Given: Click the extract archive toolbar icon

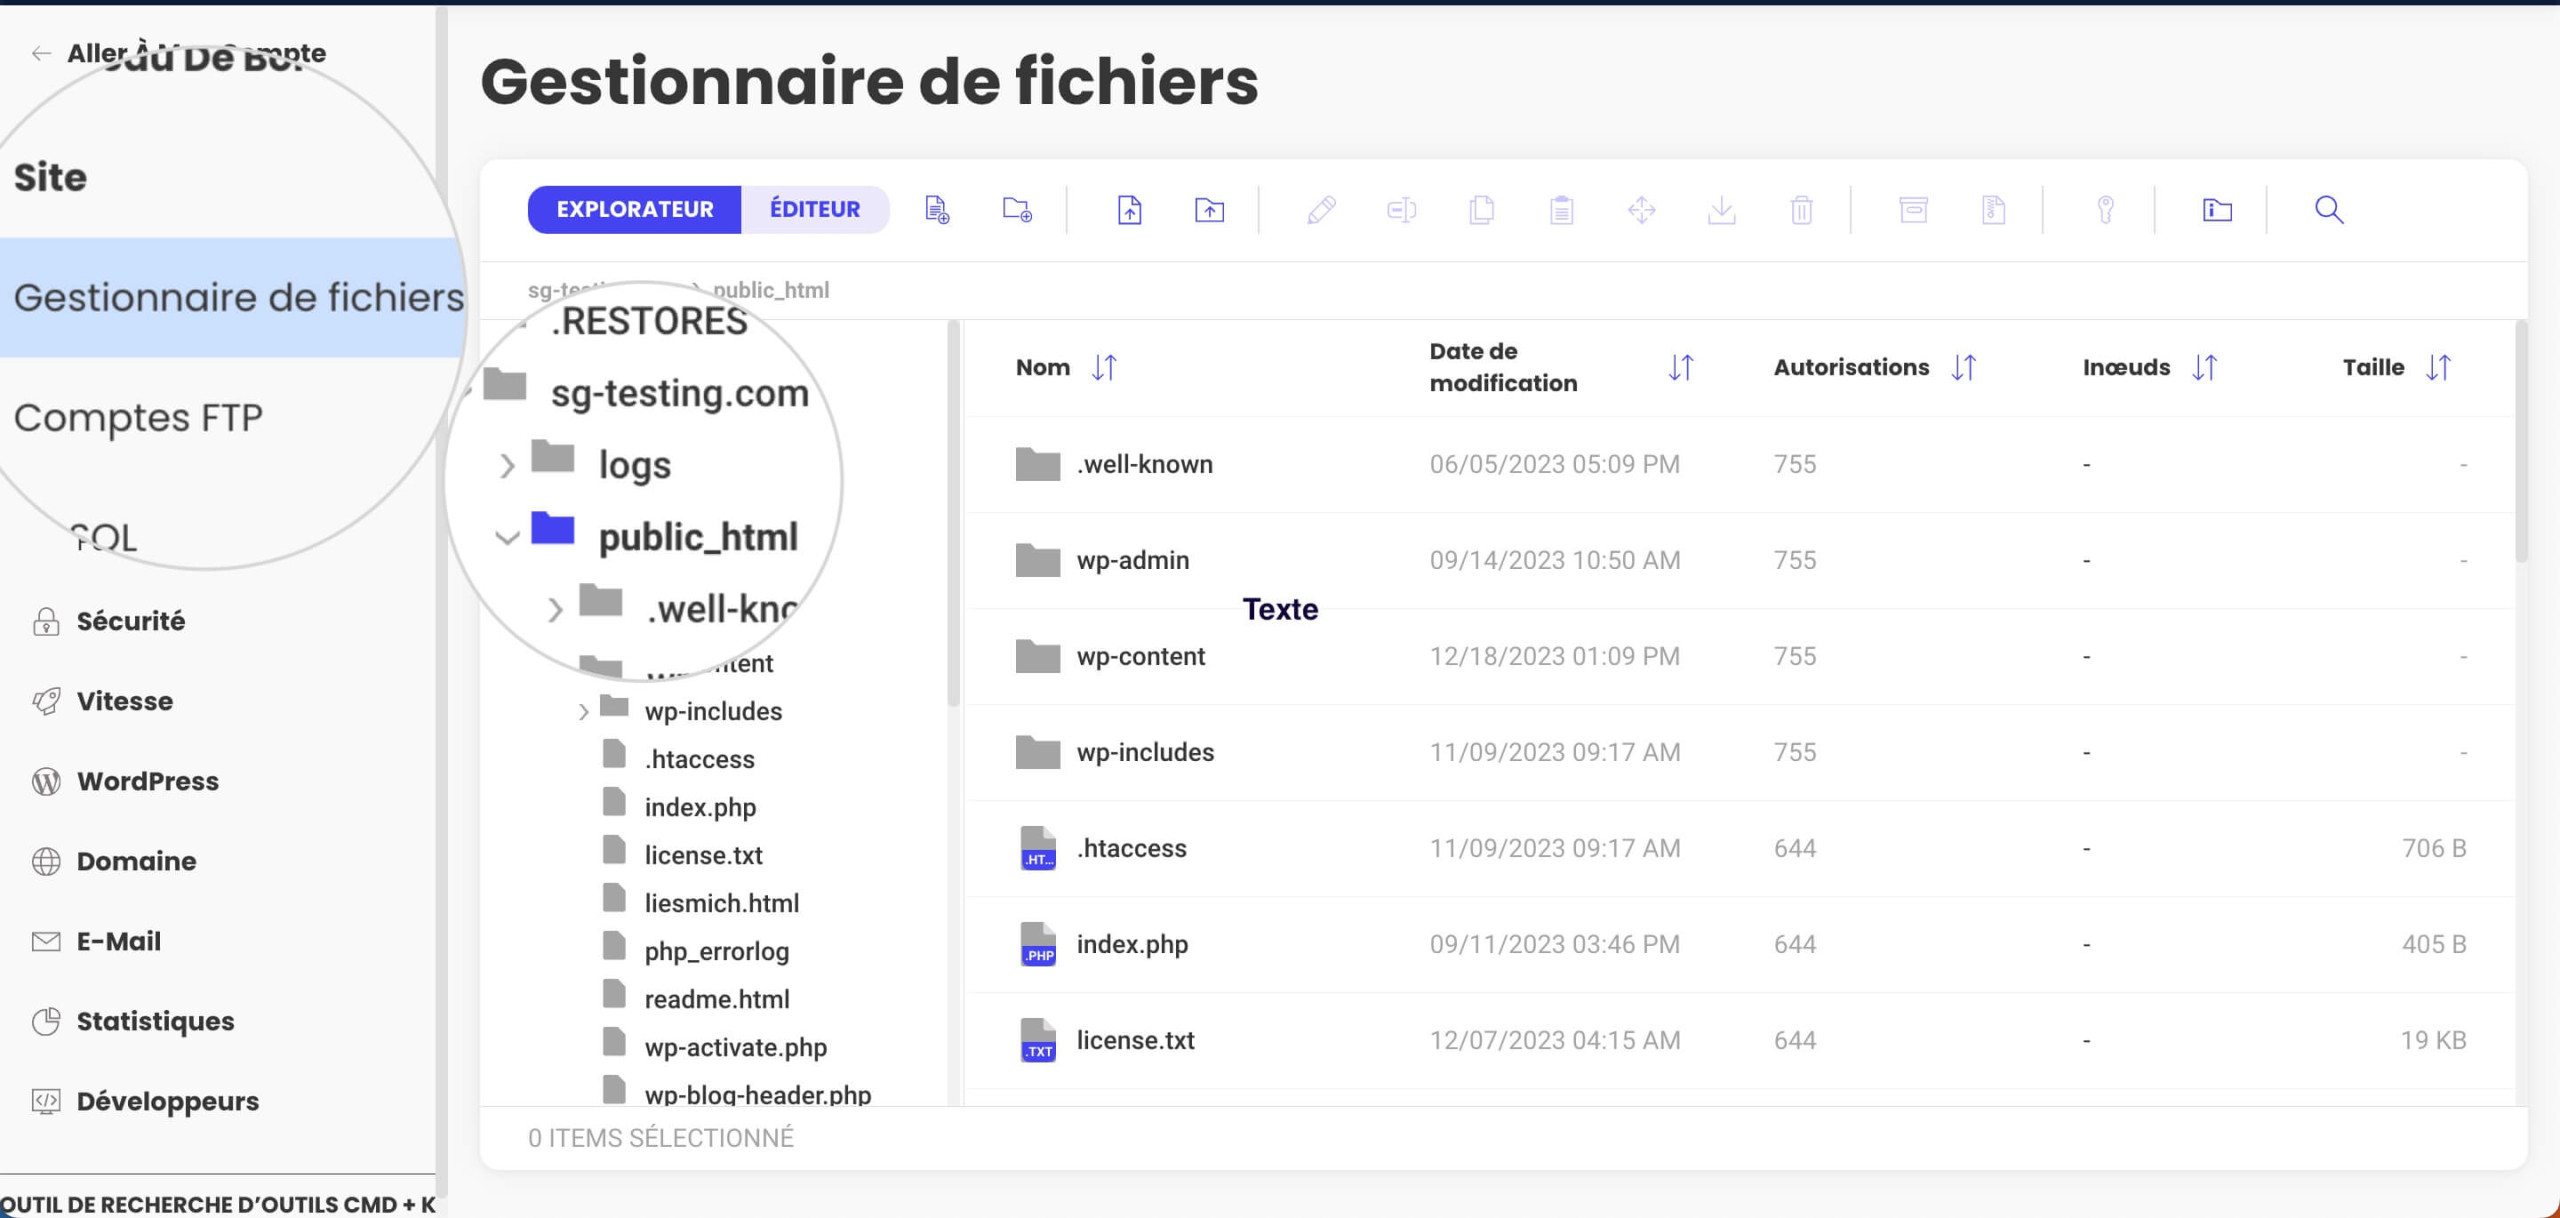Looking at the screenshot, I should tap(1993, 210).
